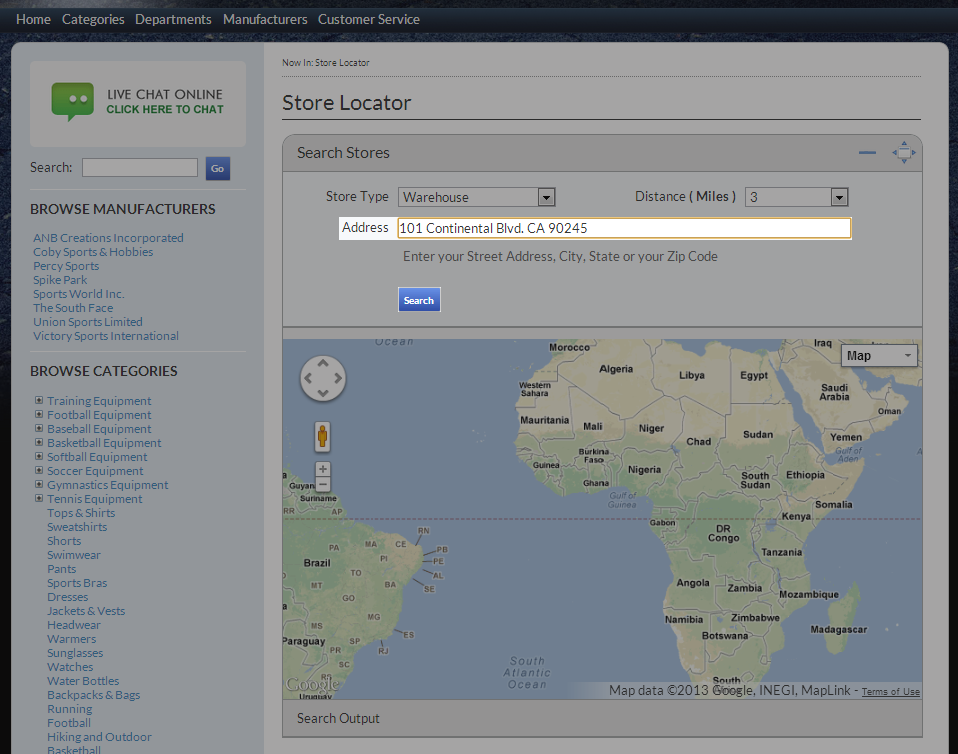The width and height of the screenshot is (958, 754).
Task: Zoom out the map with minus button
Action: click(323, 485)
